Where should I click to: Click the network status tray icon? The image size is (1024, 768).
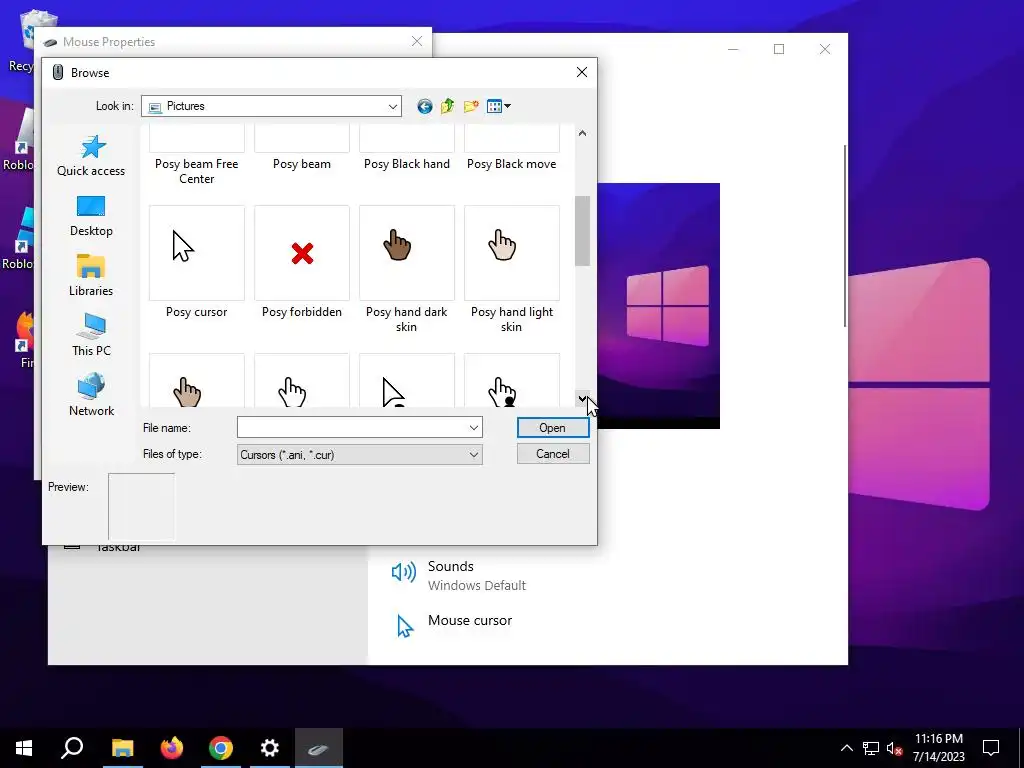click(x=871, y=748)
